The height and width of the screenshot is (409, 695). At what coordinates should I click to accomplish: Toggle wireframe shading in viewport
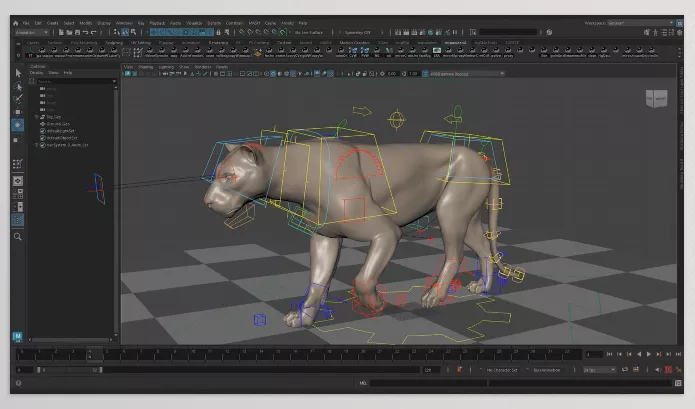[266, 74]
